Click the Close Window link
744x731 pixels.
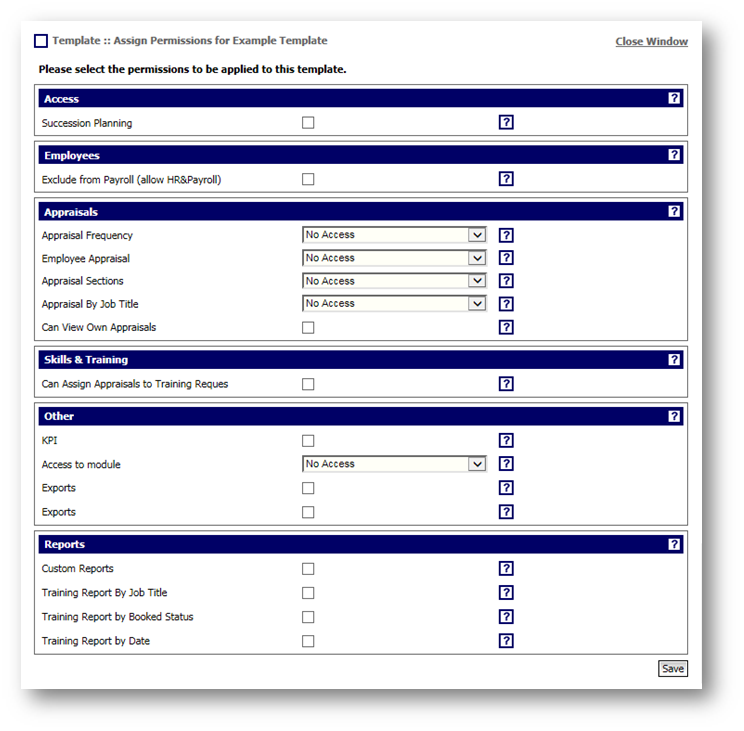coord(651,42)
